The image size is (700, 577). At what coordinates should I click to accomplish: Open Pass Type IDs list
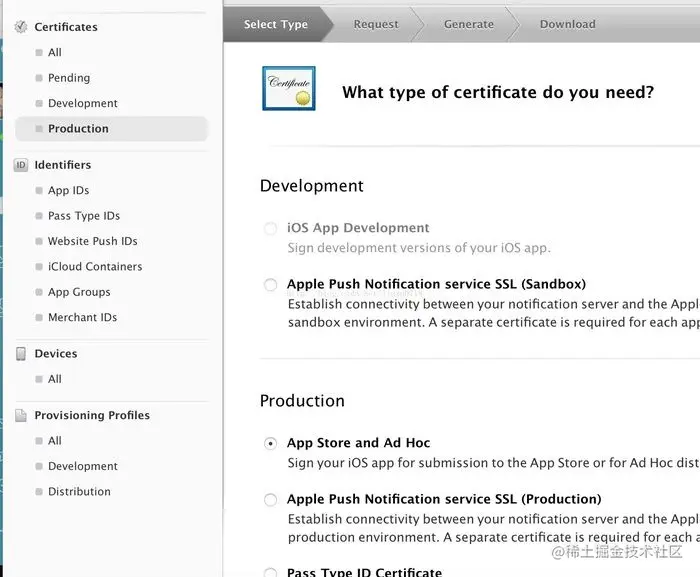tap(84, 216)
